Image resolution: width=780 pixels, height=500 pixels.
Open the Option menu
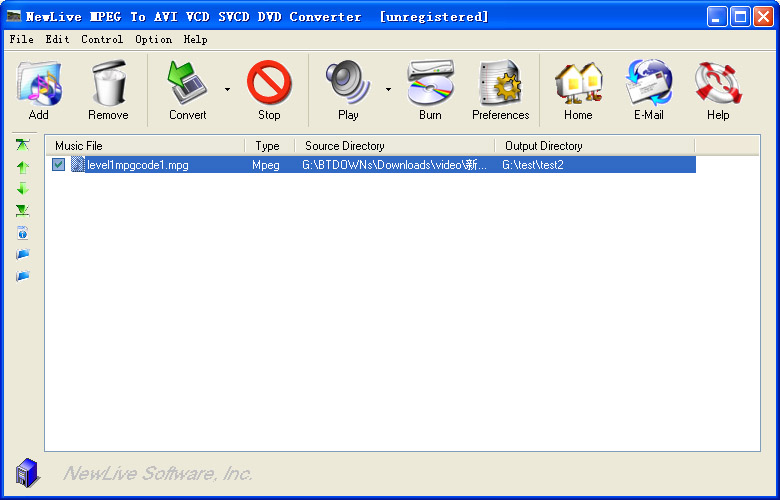[154, 39]
